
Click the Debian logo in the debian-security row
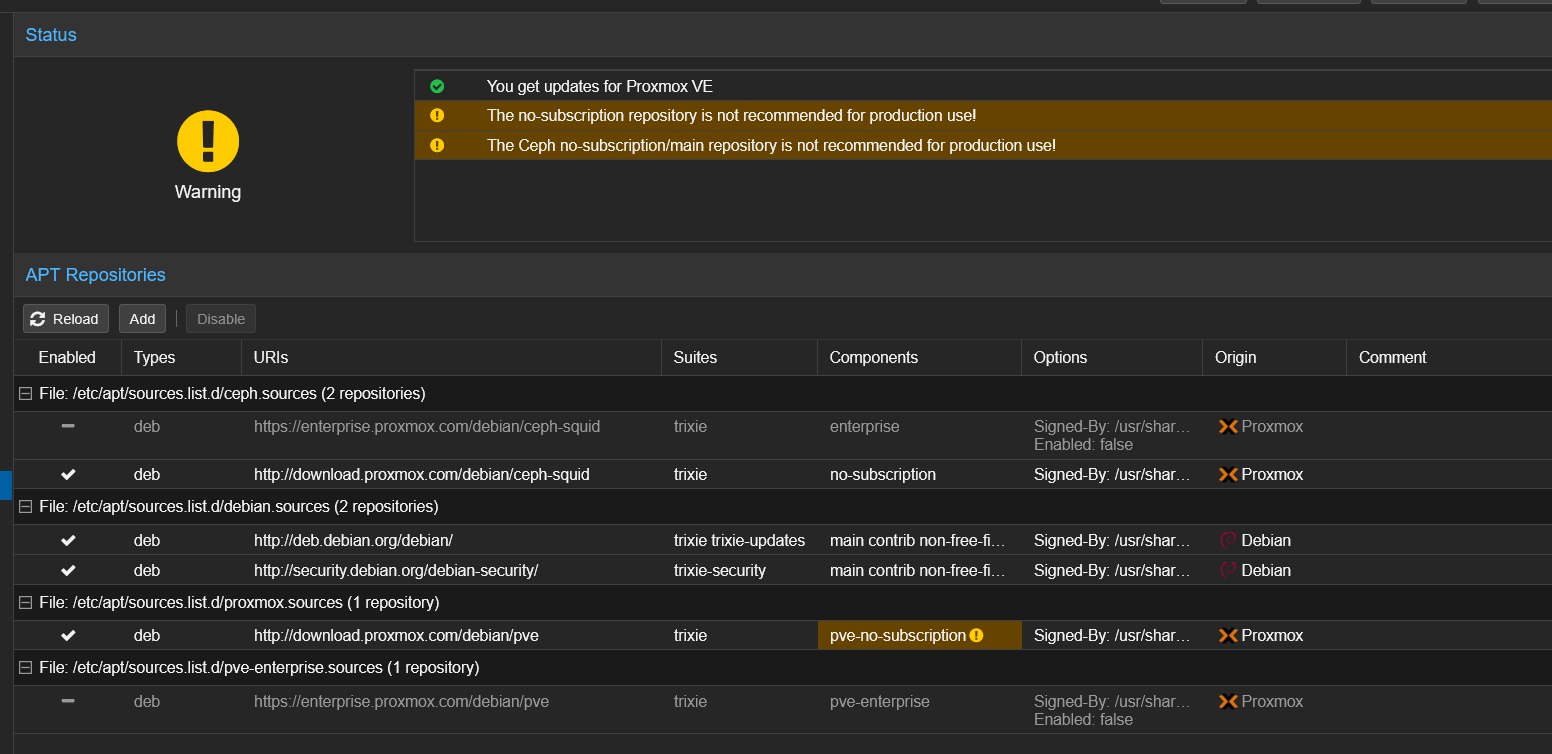[1228, 570]
